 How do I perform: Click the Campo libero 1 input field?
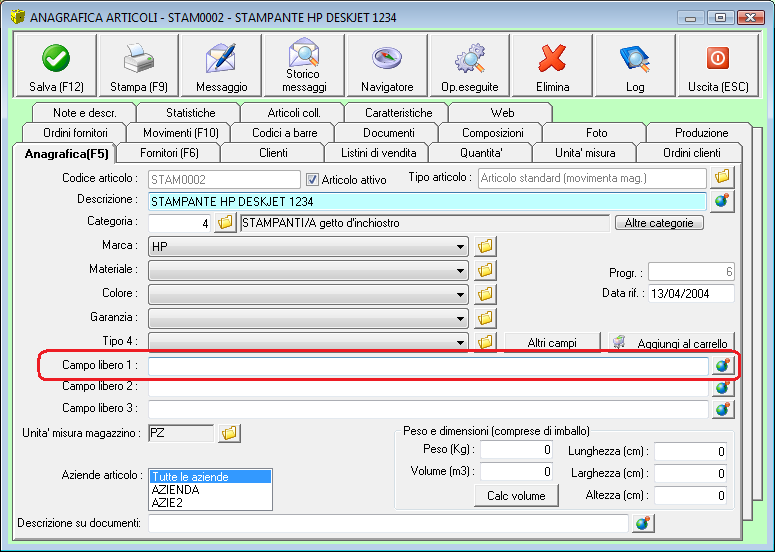429,366
